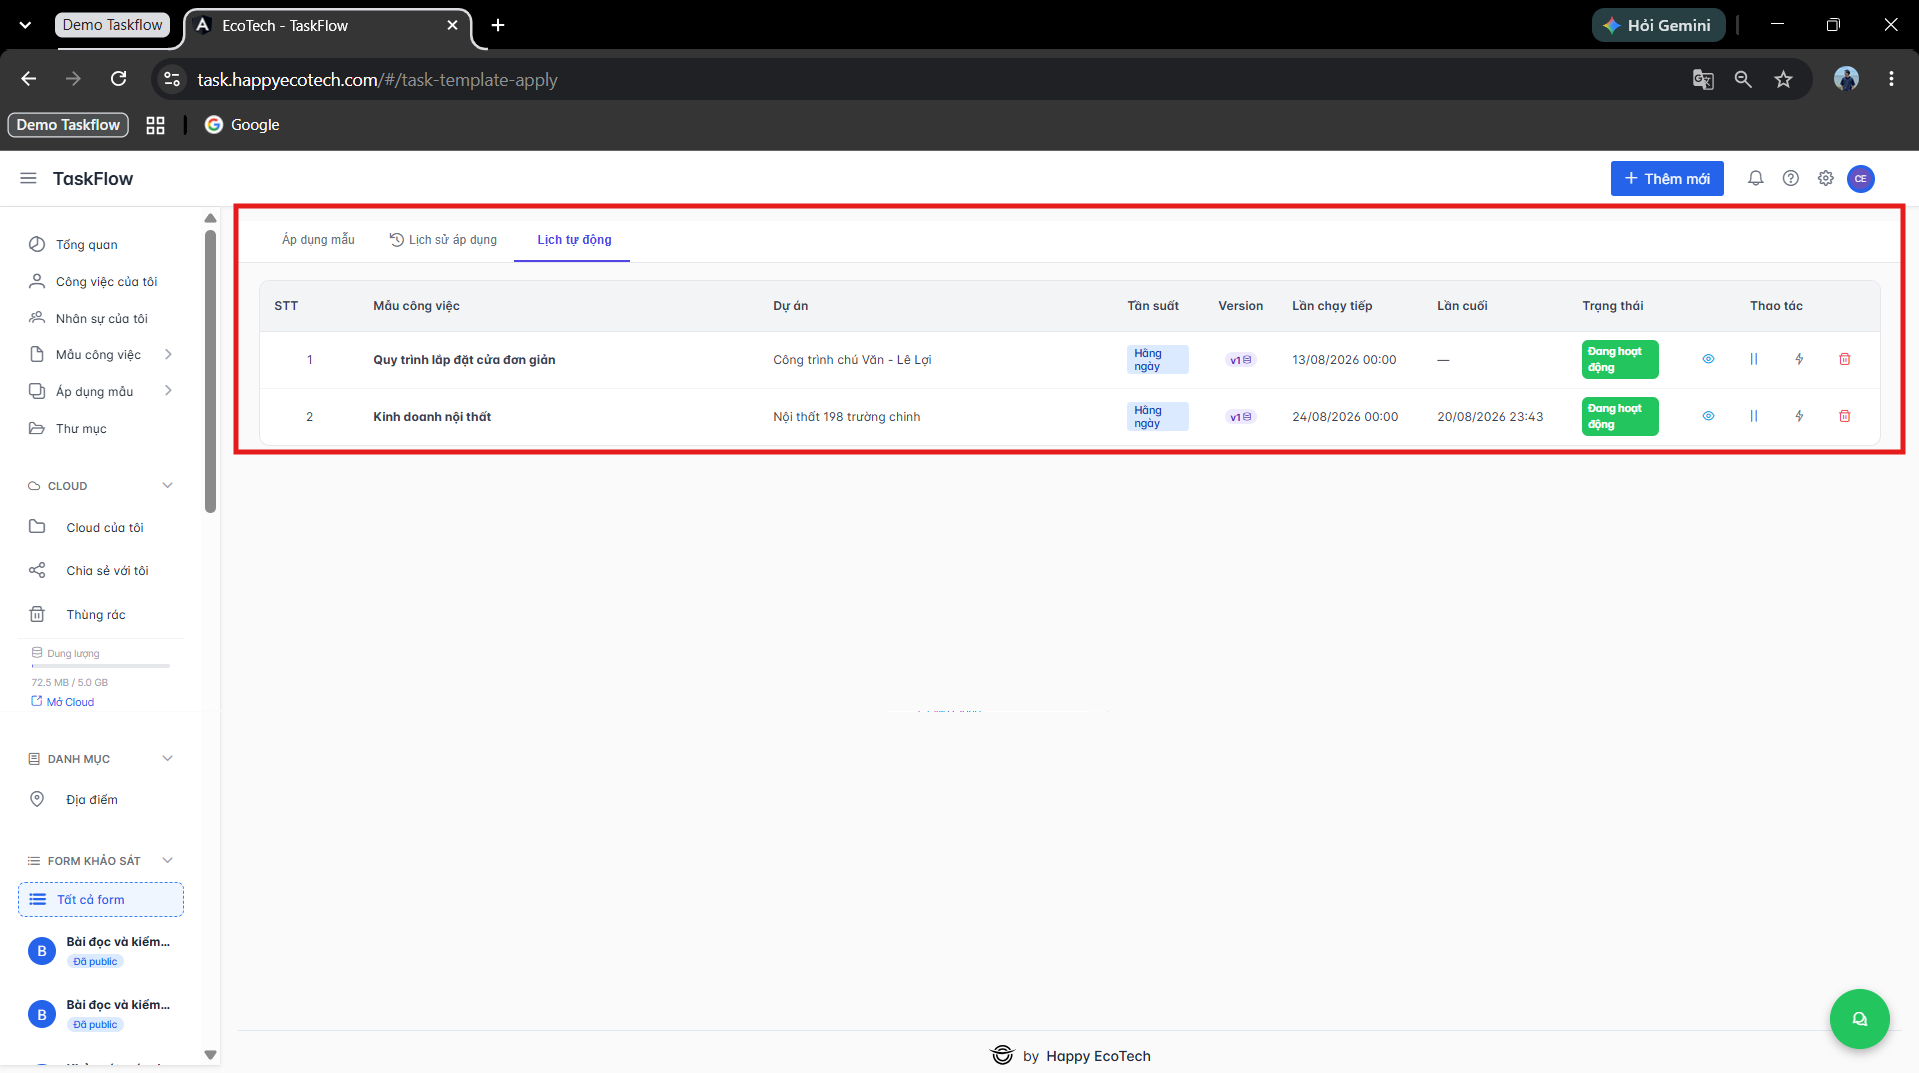1919x1073 pixels.
Task: Select the Lịch tự động tab
Action: point(573,240)
